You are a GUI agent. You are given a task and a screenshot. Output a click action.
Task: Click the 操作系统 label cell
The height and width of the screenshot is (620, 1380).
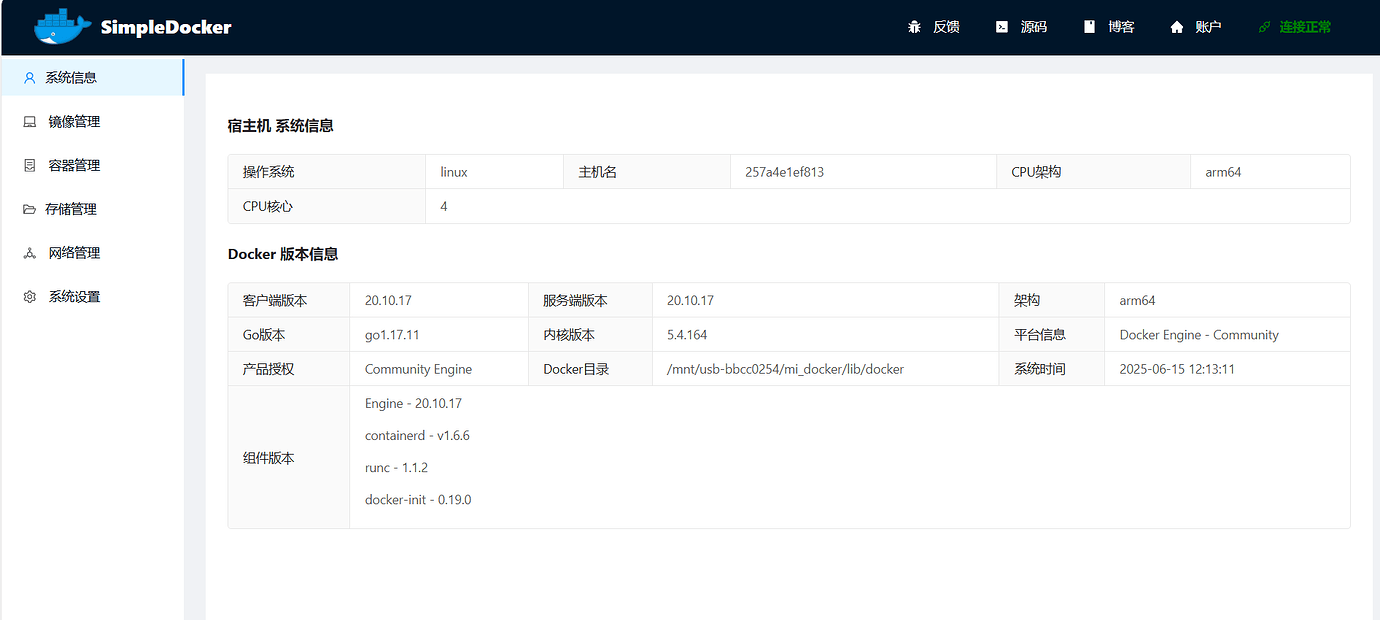coord(327,172)
